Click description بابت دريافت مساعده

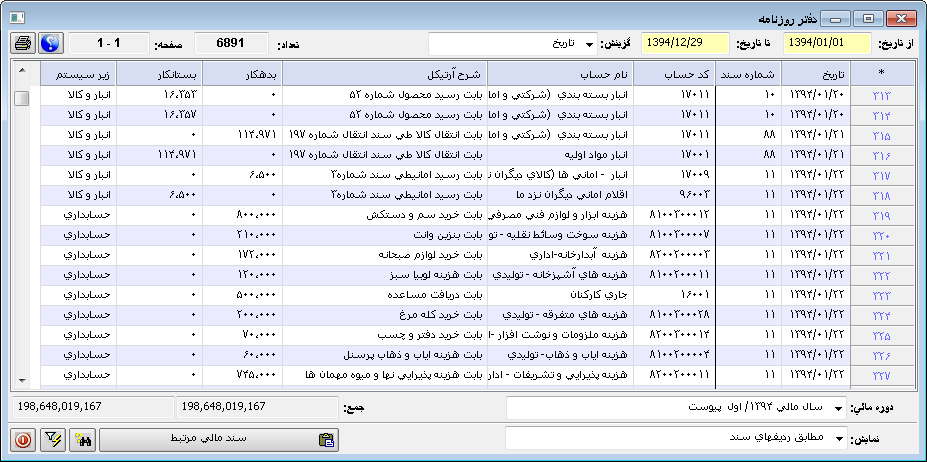coord(436,296)
